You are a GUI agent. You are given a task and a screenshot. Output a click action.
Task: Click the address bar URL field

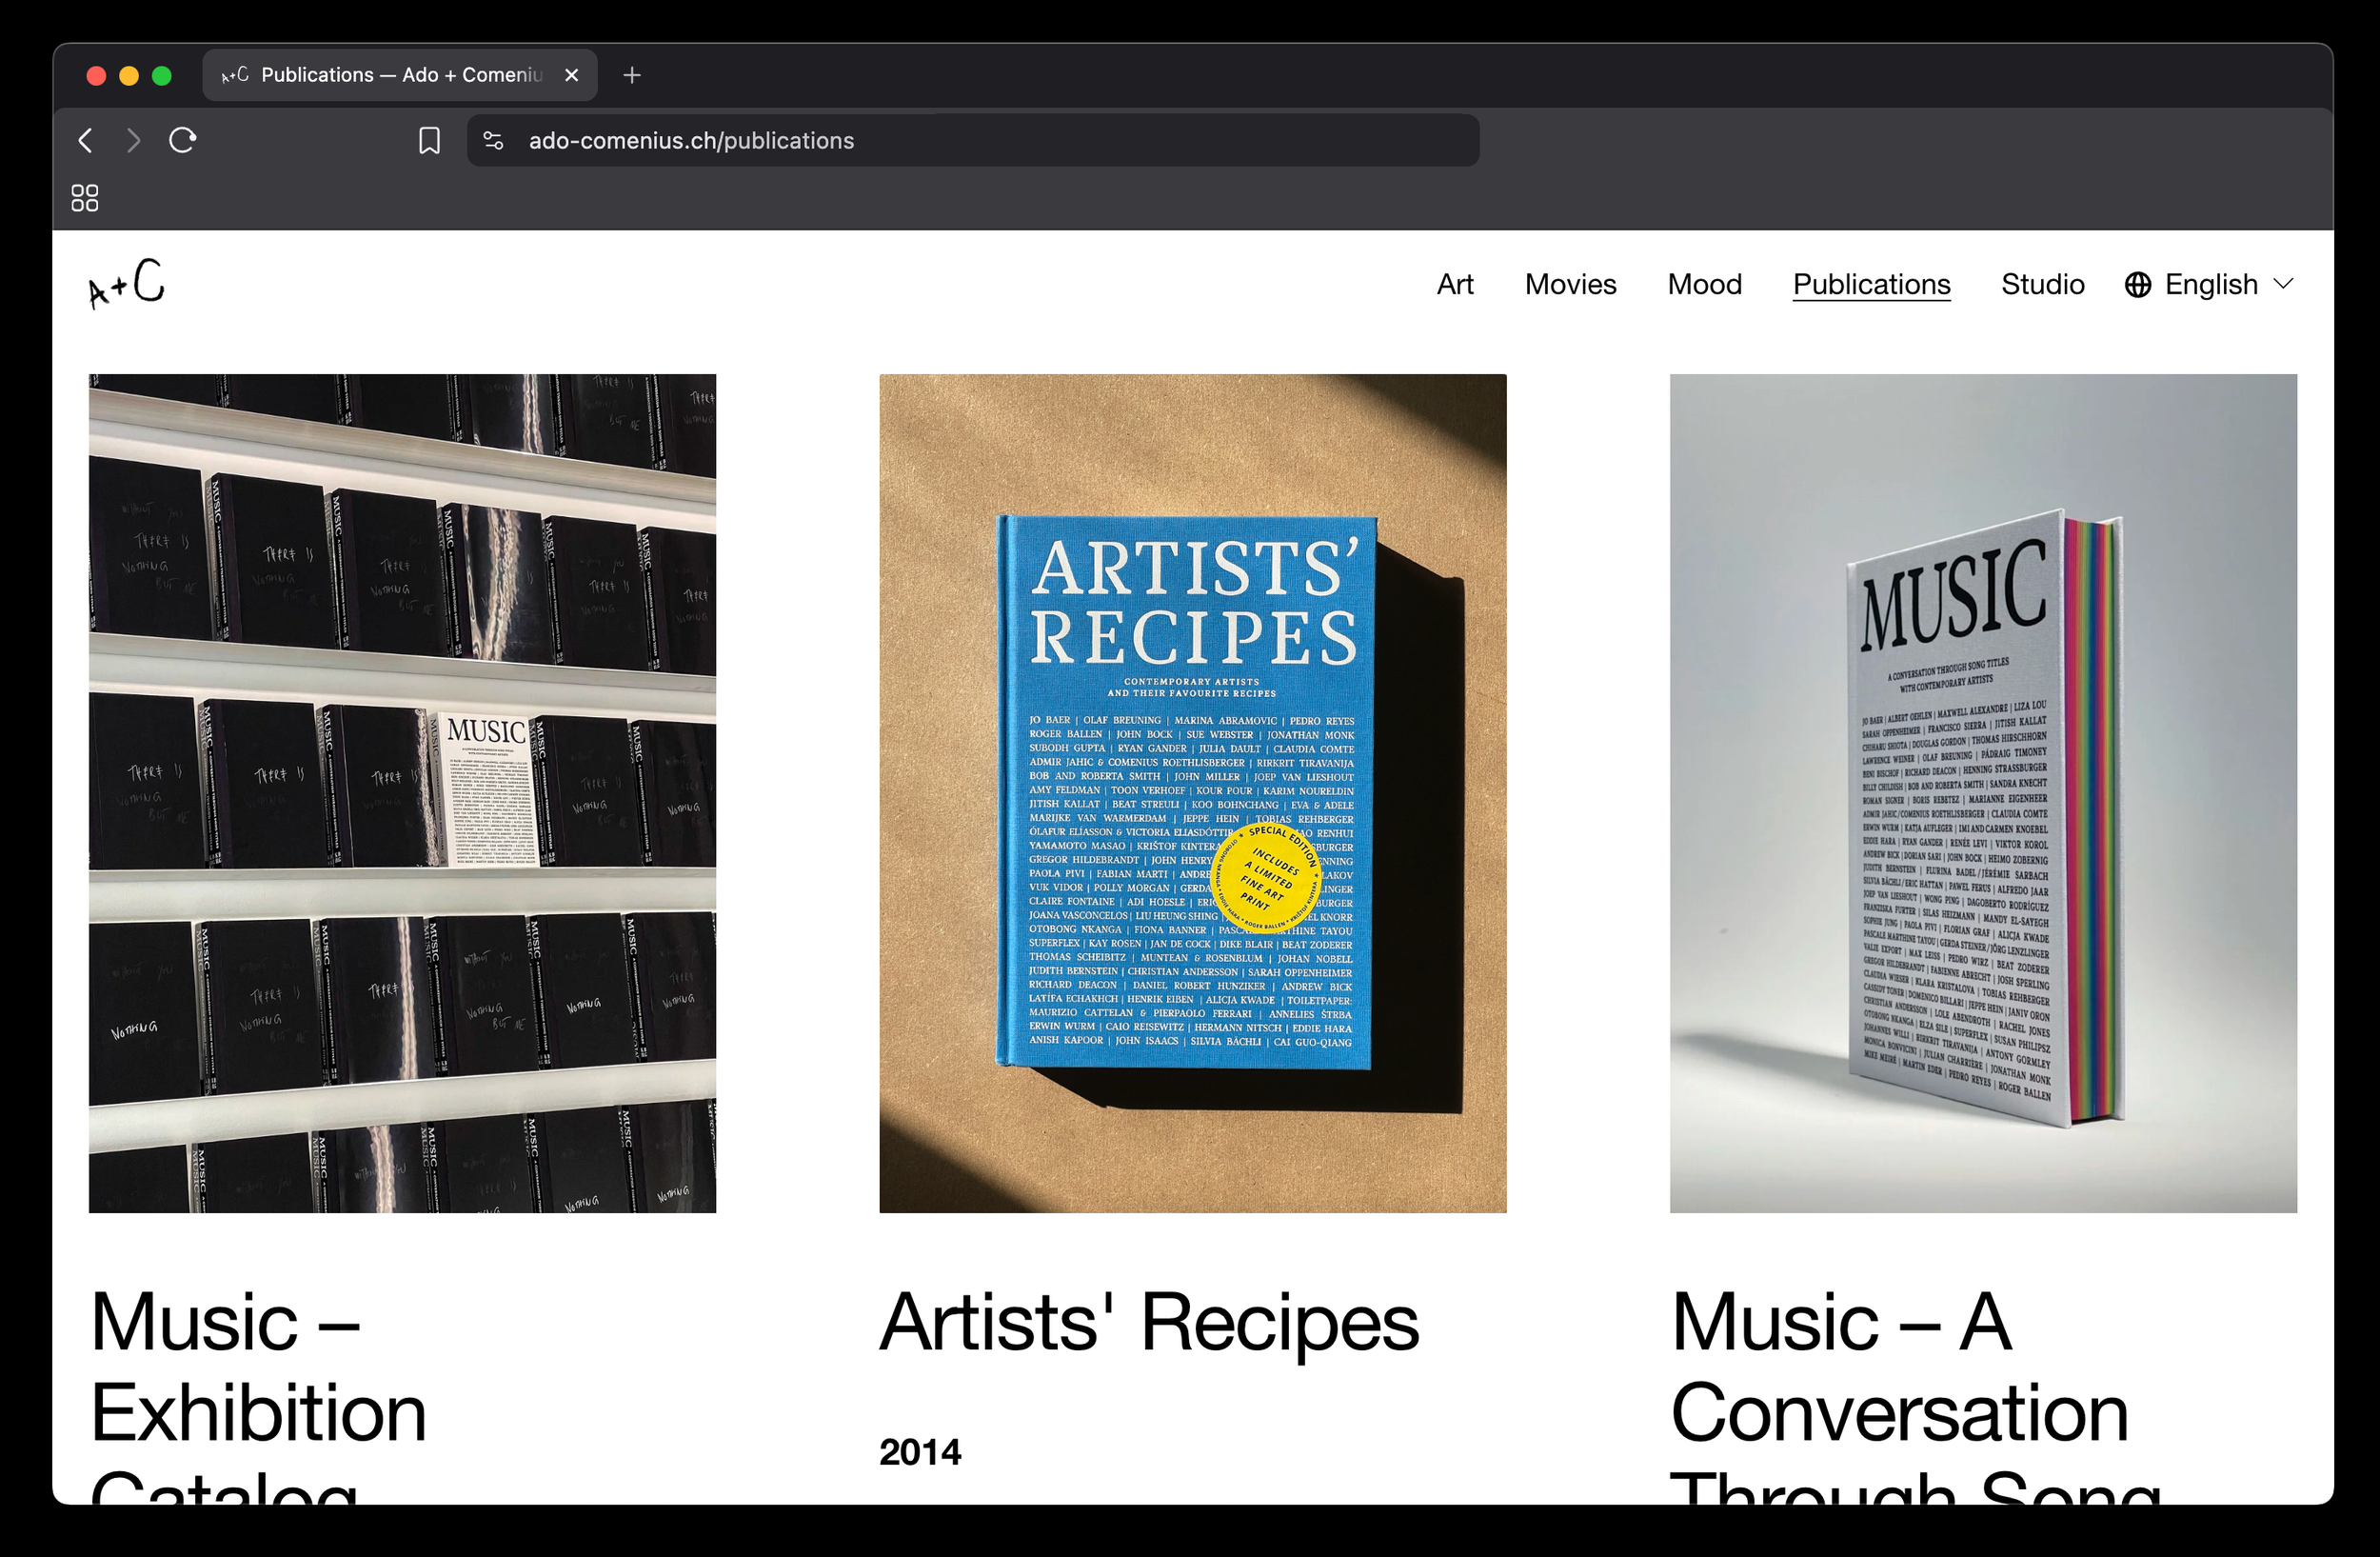(x=973, y=141)
